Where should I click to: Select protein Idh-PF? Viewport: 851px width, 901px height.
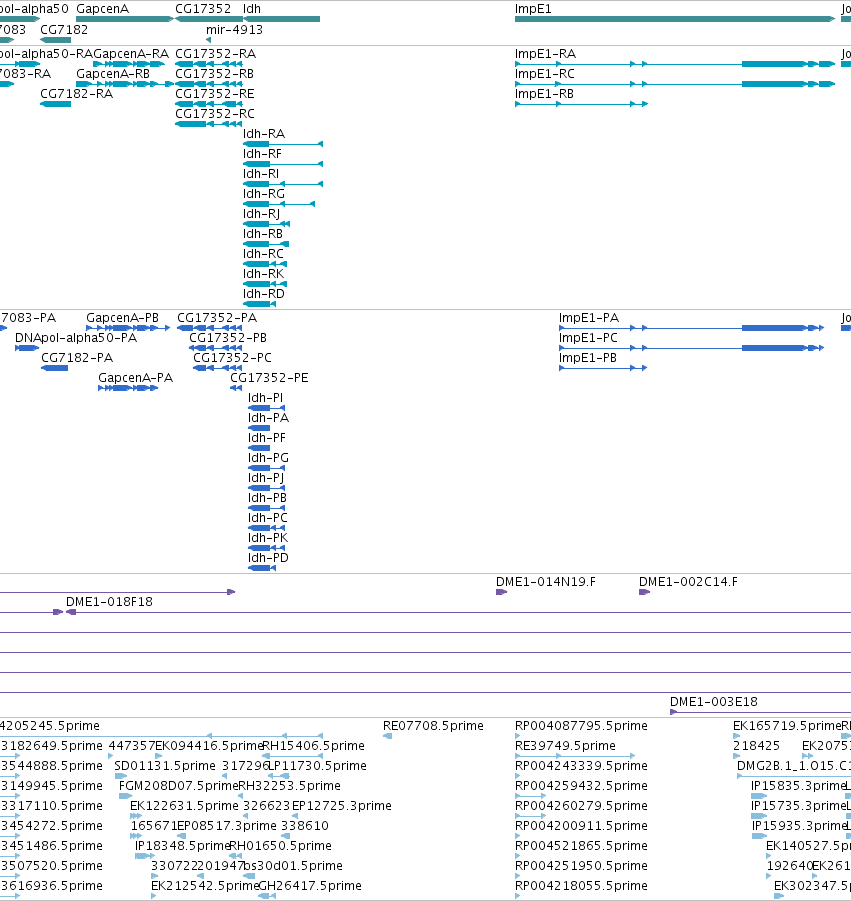point(267,438)
